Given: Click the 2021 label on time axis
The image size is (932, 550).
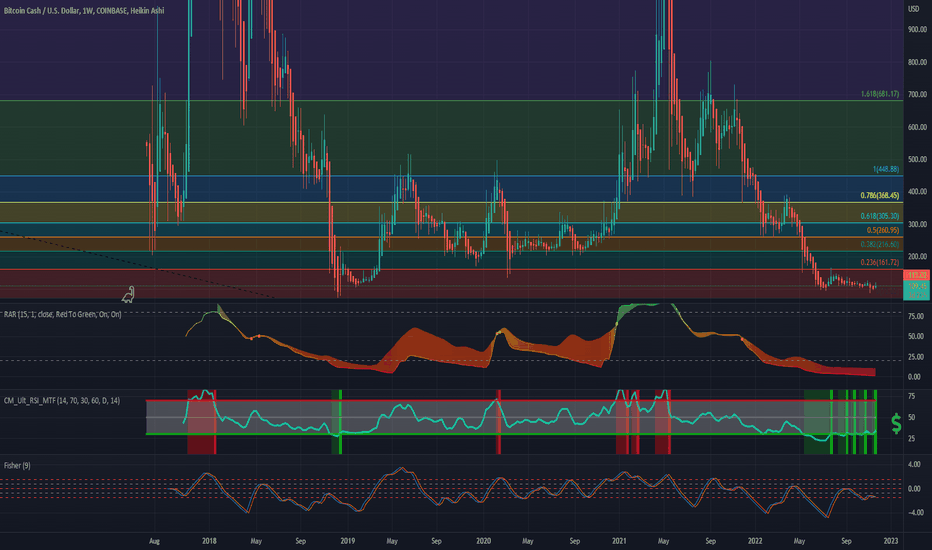Looking at the screenshot, I should 619,541.
